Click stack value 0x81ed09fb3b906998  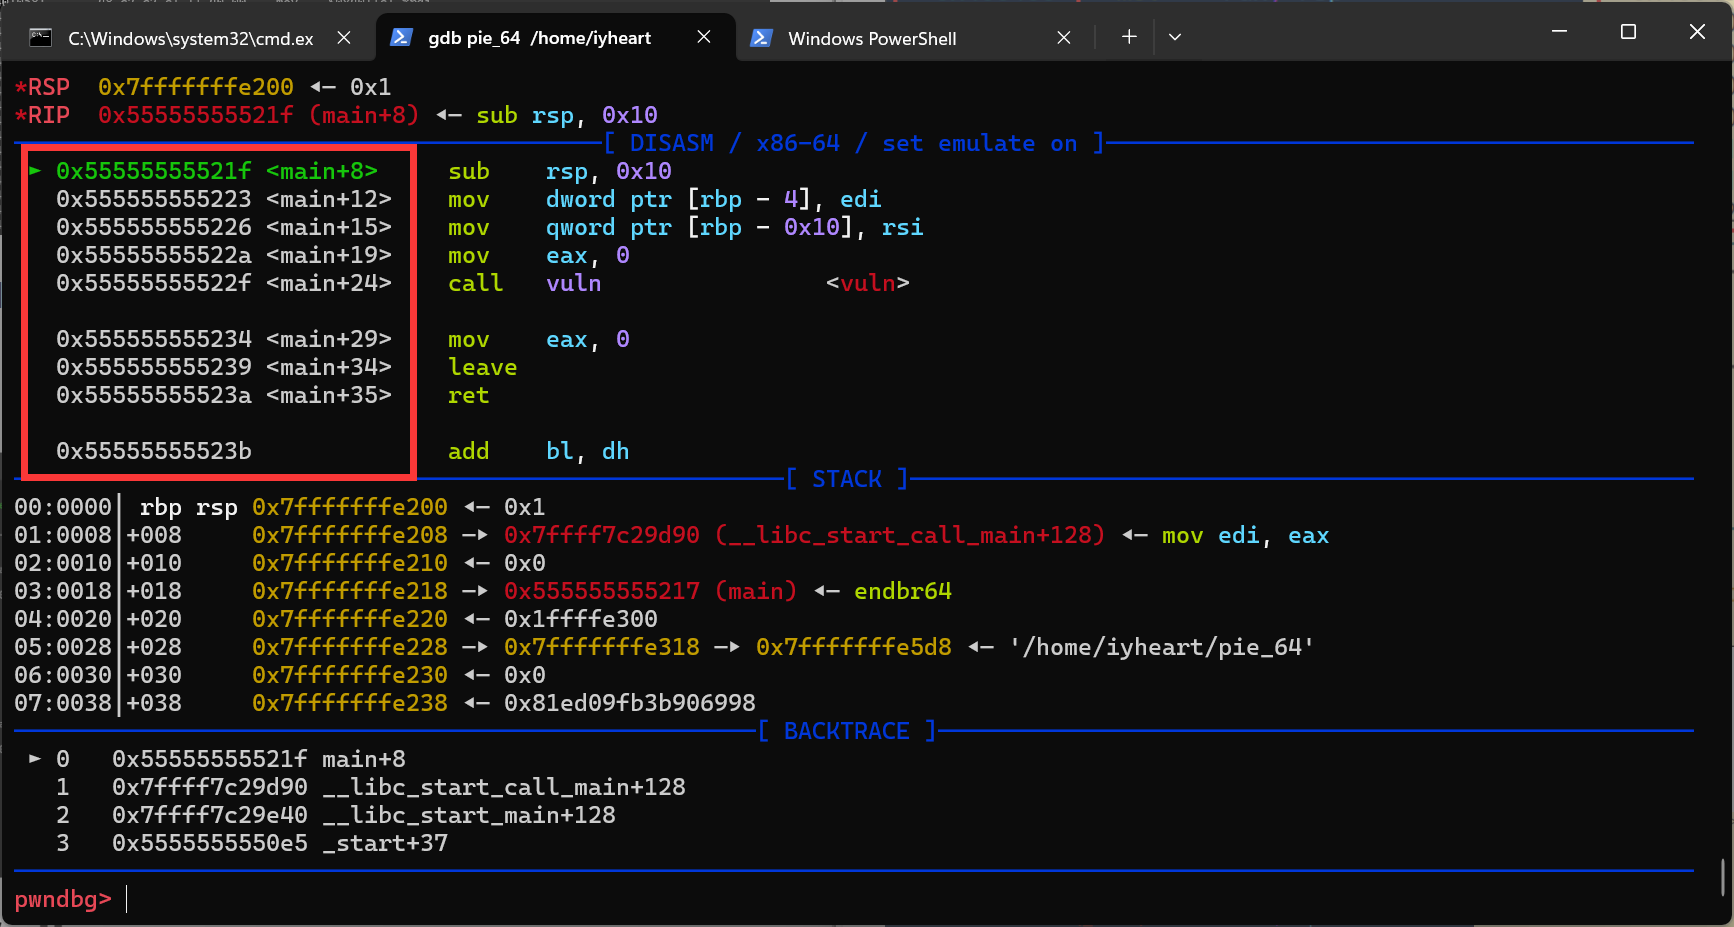click(630, 703)
